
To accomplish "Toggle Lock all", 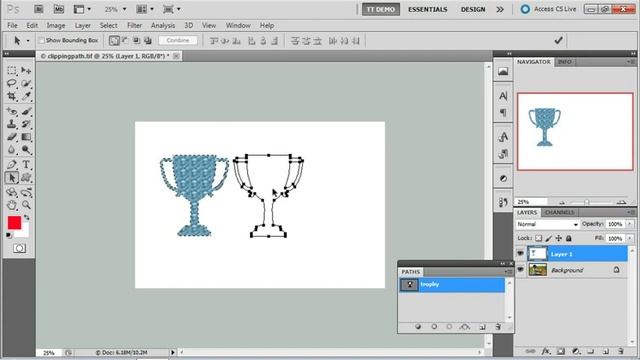I will point(569,238).
